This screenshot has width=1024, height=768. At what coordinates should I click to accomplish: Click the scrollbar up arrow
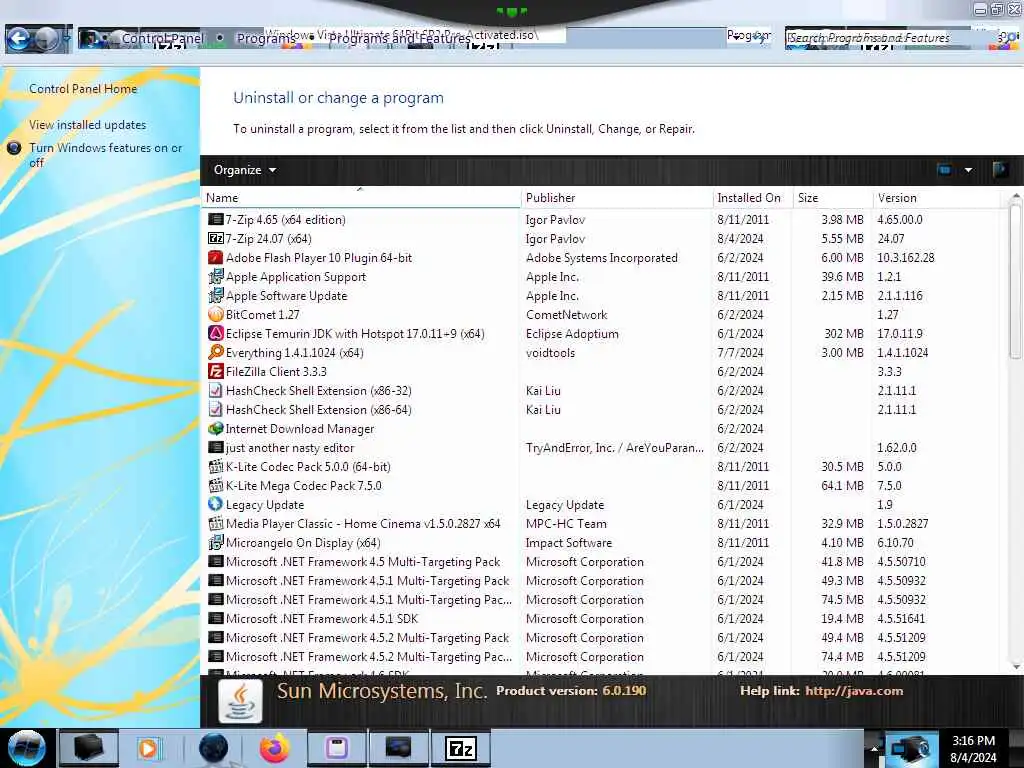click(x=1015, y=196)
